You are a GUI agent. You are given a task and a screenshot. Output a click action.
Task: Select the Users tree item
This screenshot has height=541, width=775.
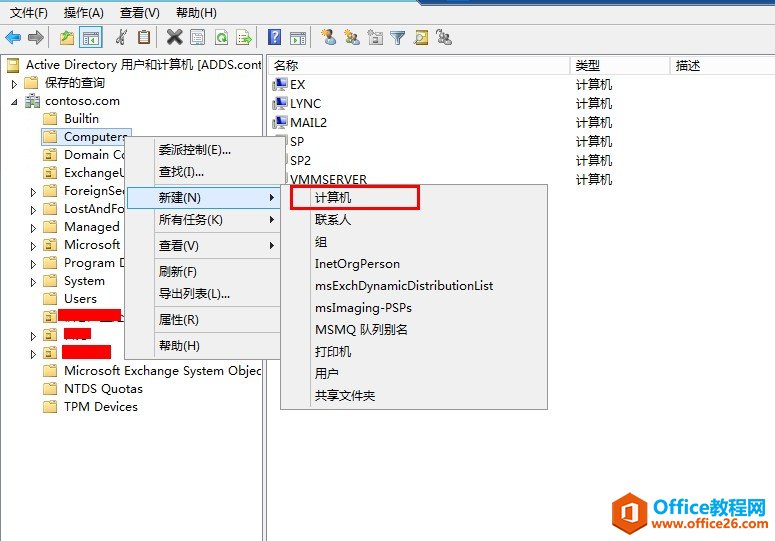click(x=81, y=299)
